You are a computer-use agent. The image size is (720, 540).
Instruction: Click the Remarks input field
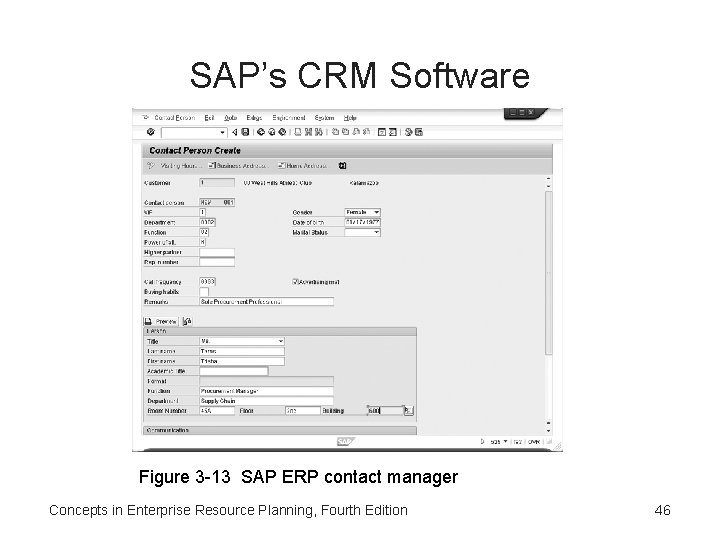(x=266, y=302)
